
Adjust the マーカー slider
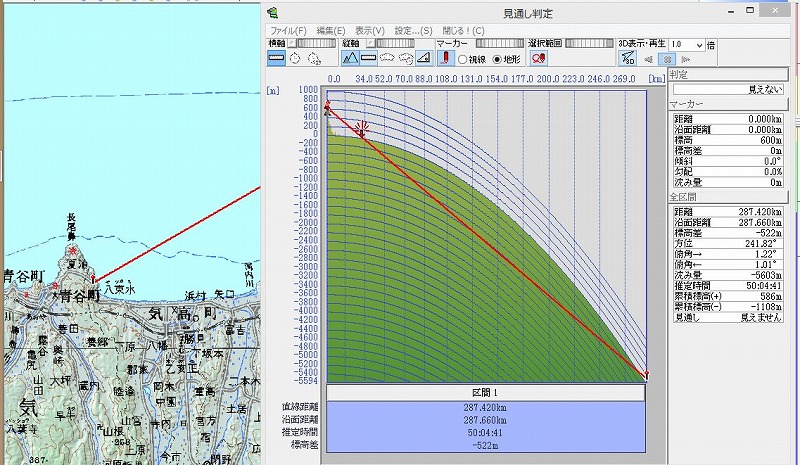(x=499, y=43)
